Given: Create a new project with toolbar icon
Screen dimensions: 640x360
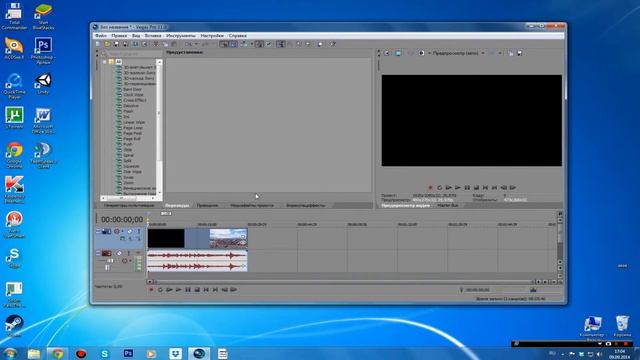Looking at the screenshot, I should [x=98, y=44].
